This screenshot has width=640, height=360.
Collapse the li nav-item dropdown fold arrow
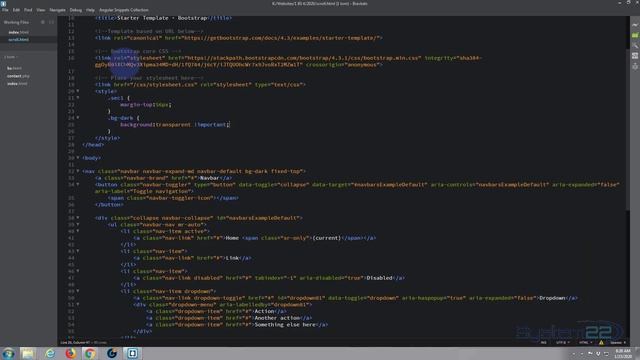tap(78, 291)
